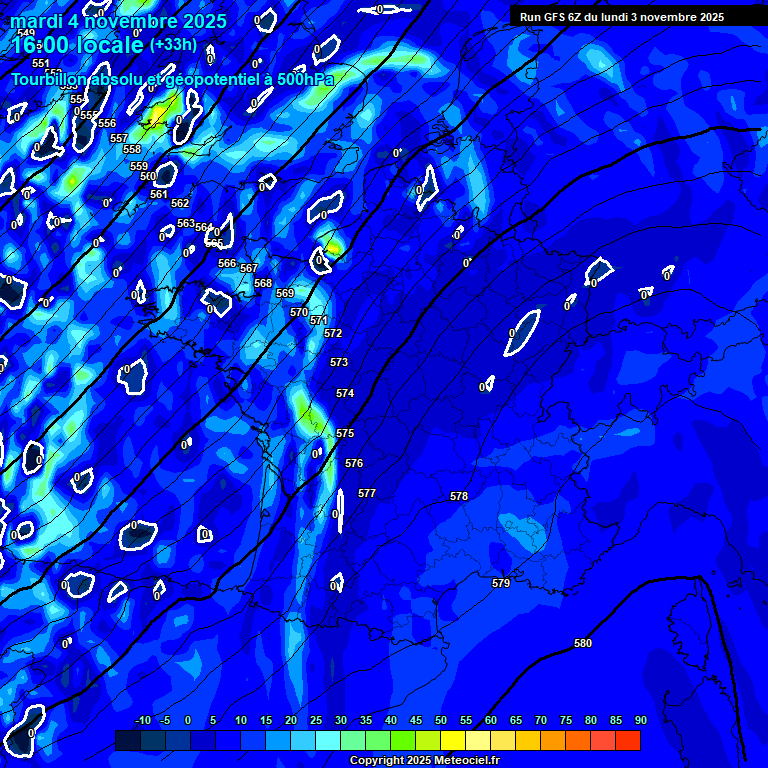Viewport: 768px width, 768px height.
Task: Click the -10 legend scale value
Action: 143,721
